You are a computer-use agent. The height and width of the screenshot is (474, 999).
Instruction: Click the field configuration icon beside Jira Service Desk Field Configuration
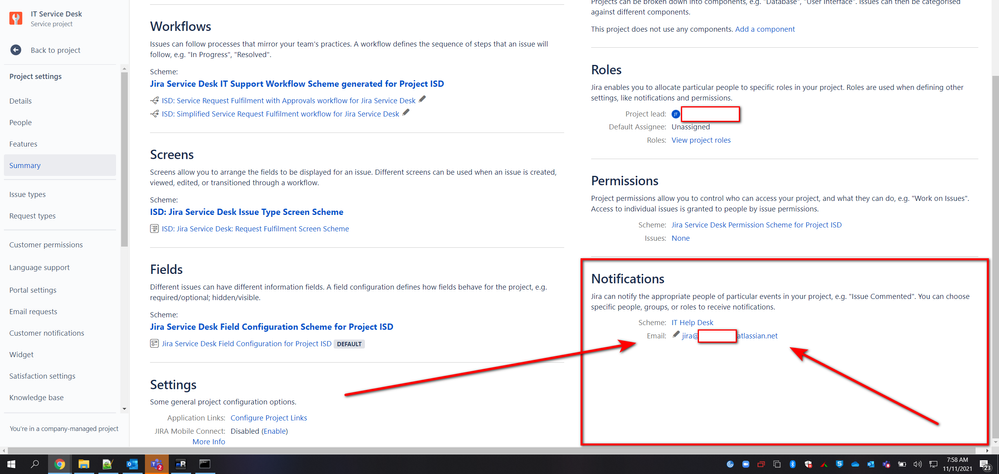[x=154, y=343]
